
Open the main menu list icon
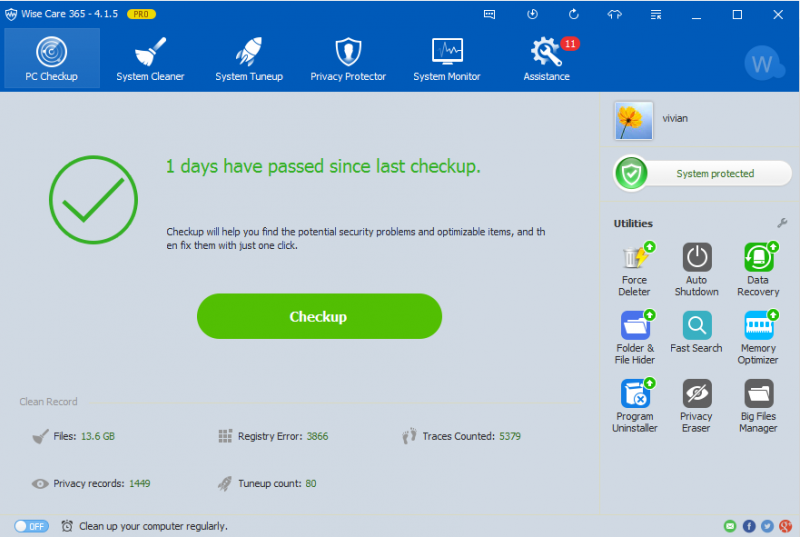[x=656, y=14]
